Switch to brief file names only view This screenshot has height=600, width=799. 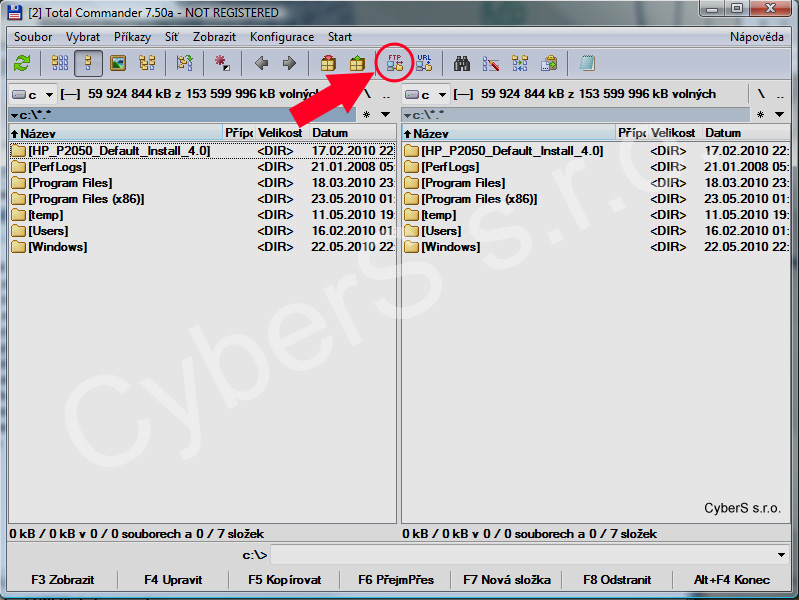click(x=60, y=63)
